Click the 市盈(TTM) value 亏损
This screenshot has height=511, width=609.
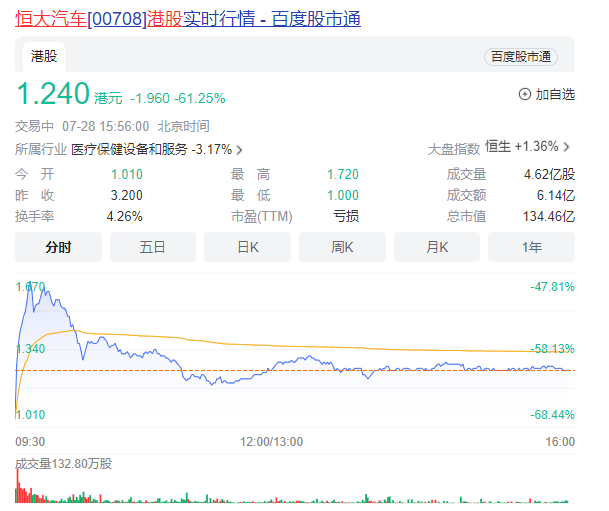[346, 216]
